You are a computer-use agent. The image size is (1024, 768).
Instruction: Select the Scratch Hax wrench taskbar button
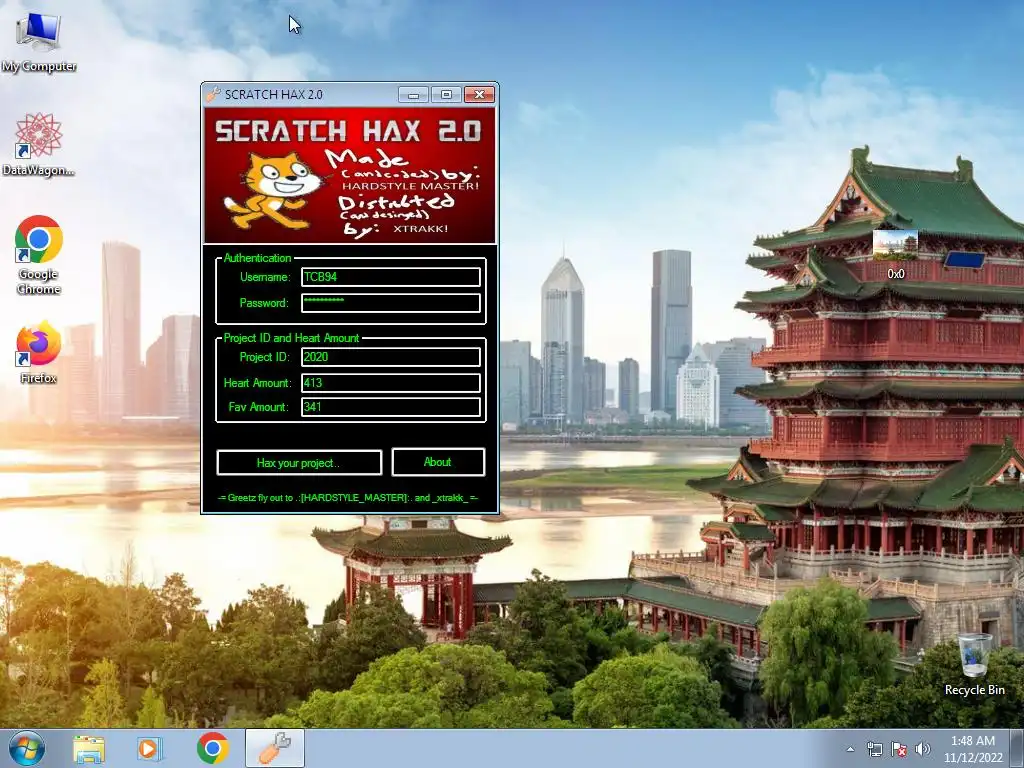pyautogui.click(x=275, y=748)
